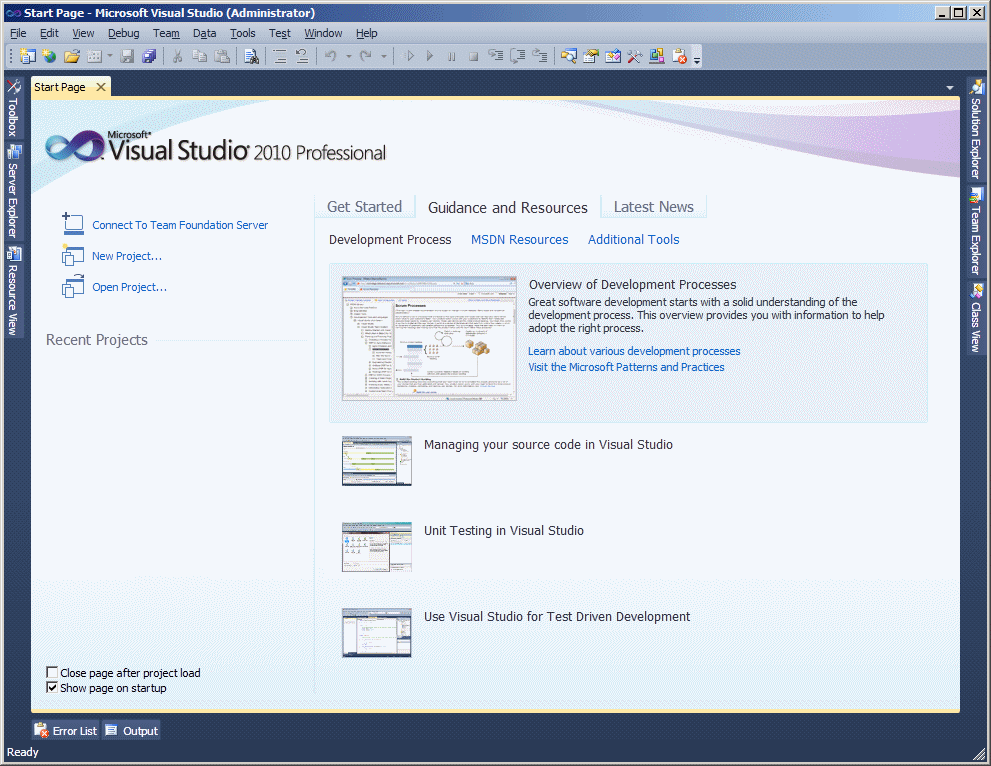
Task: Open the Edit menu
Action: [x=49, y=33]
